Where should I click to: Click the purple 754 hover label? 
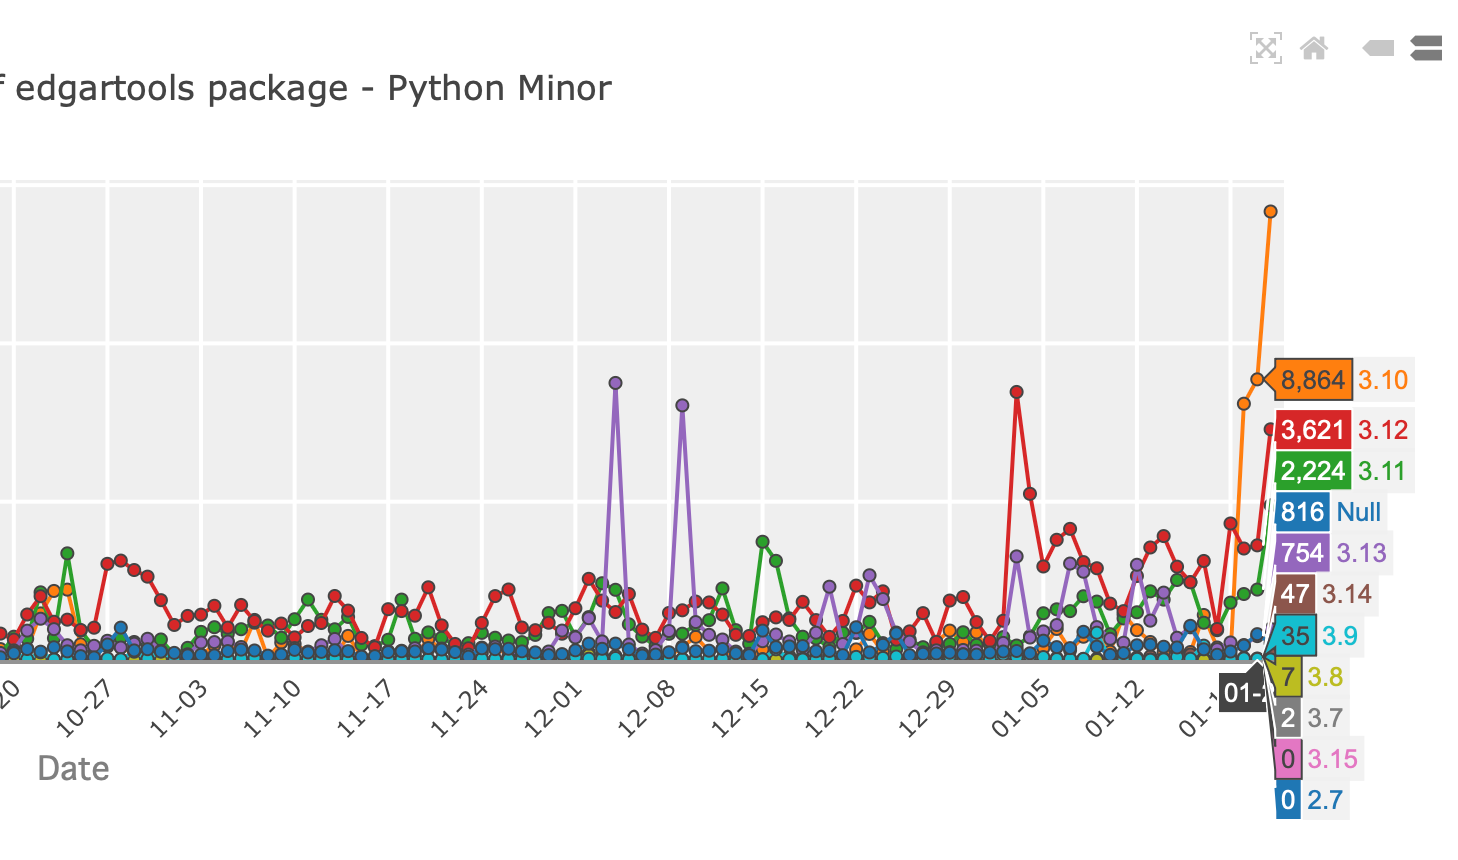[1302, 553]
